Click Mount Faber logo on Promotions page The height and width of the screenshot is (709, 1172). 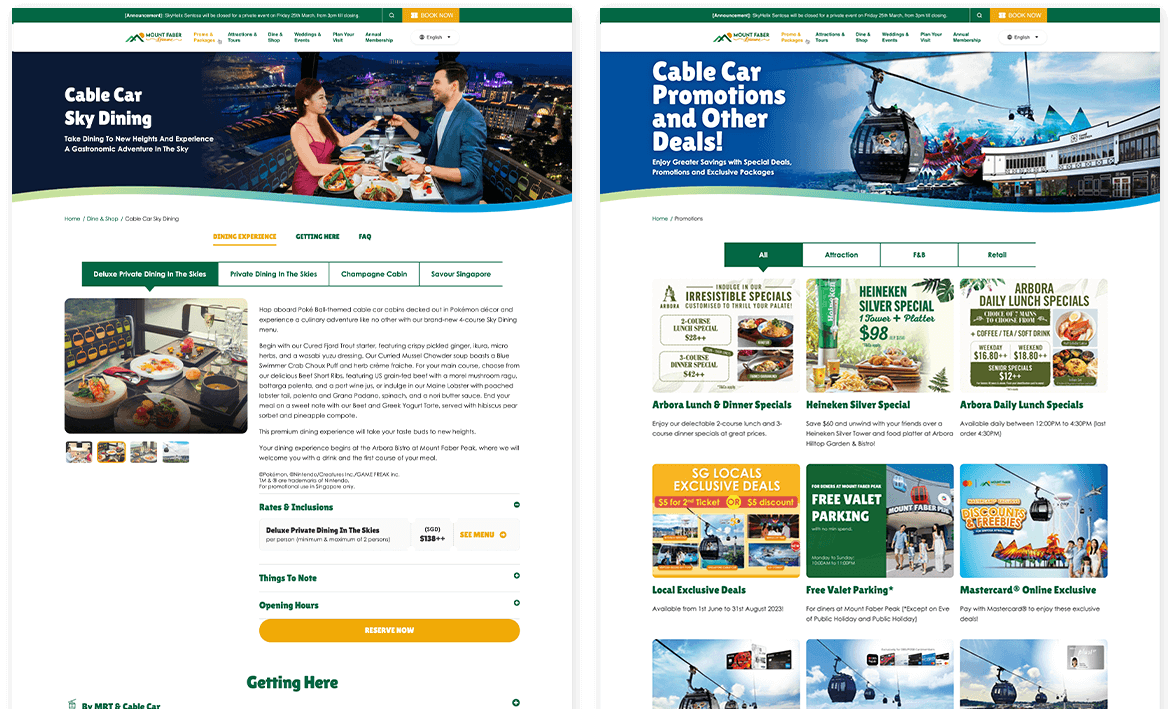(741, 37)
